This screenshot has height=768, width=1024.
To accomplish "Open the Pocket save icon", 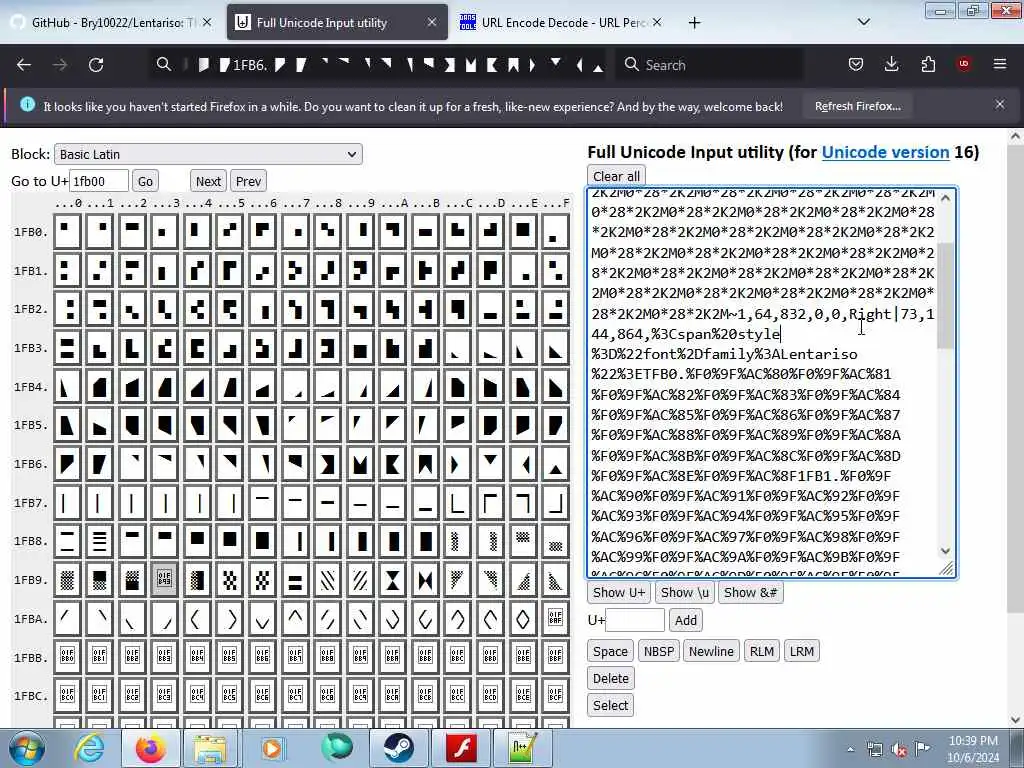I will [x=856, y=64].
